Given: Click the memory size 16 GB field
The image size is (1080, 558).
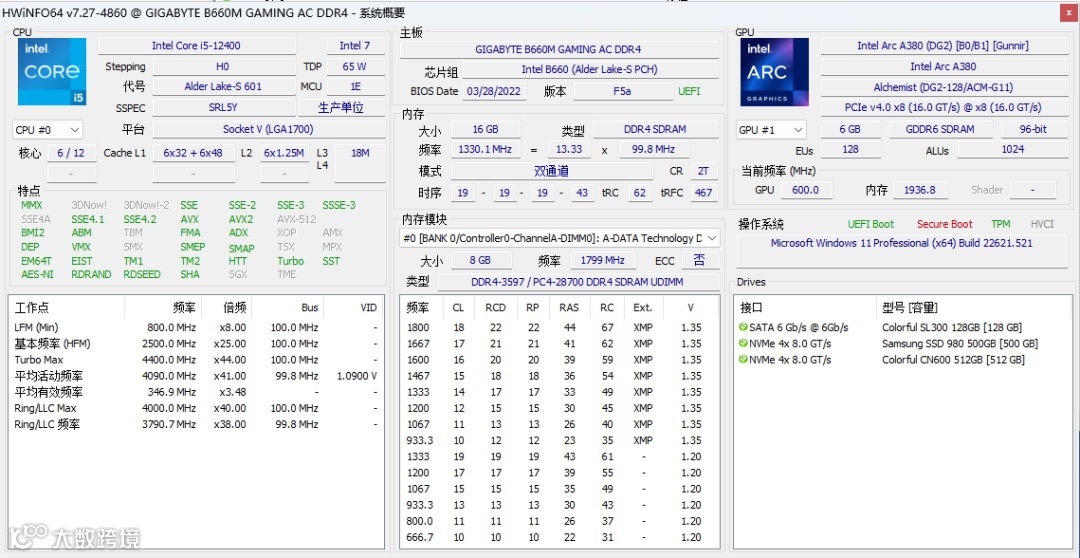Looking at the screenshot, I should (485, 130).
